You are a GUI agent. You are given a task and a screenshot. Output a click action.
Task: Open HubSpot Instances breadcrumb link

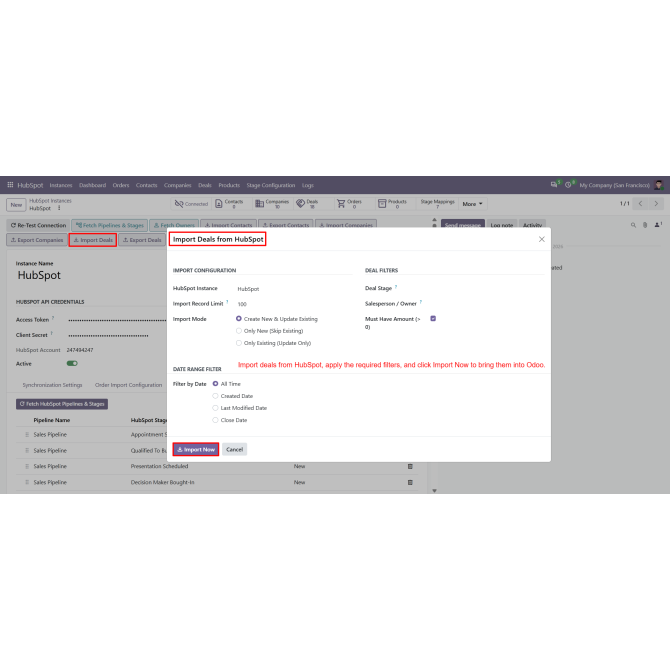point(50,200)
